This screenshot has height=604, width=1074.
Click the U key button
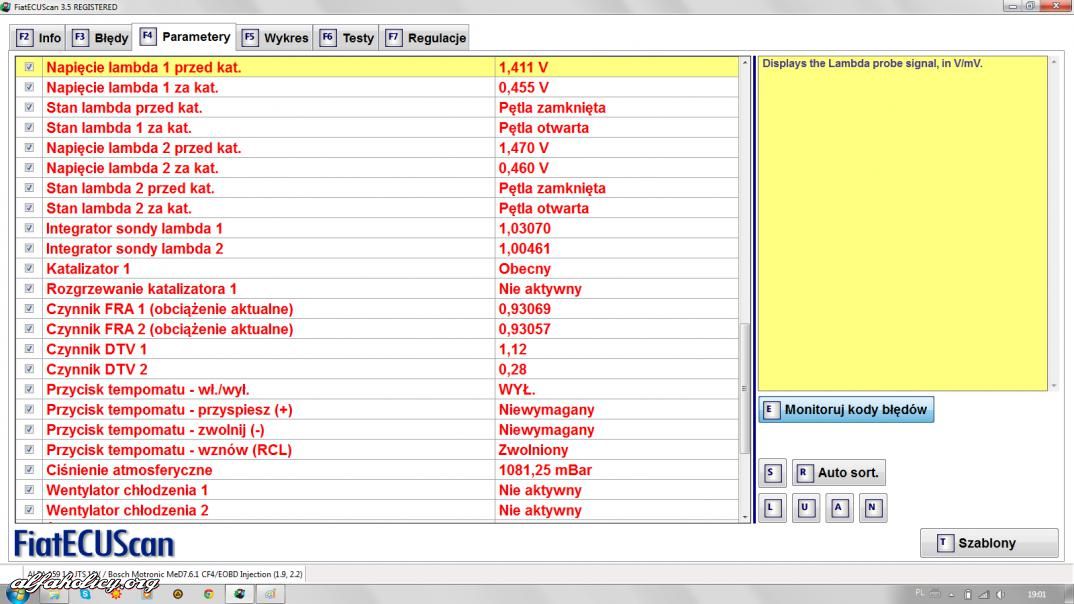[805, 508]
